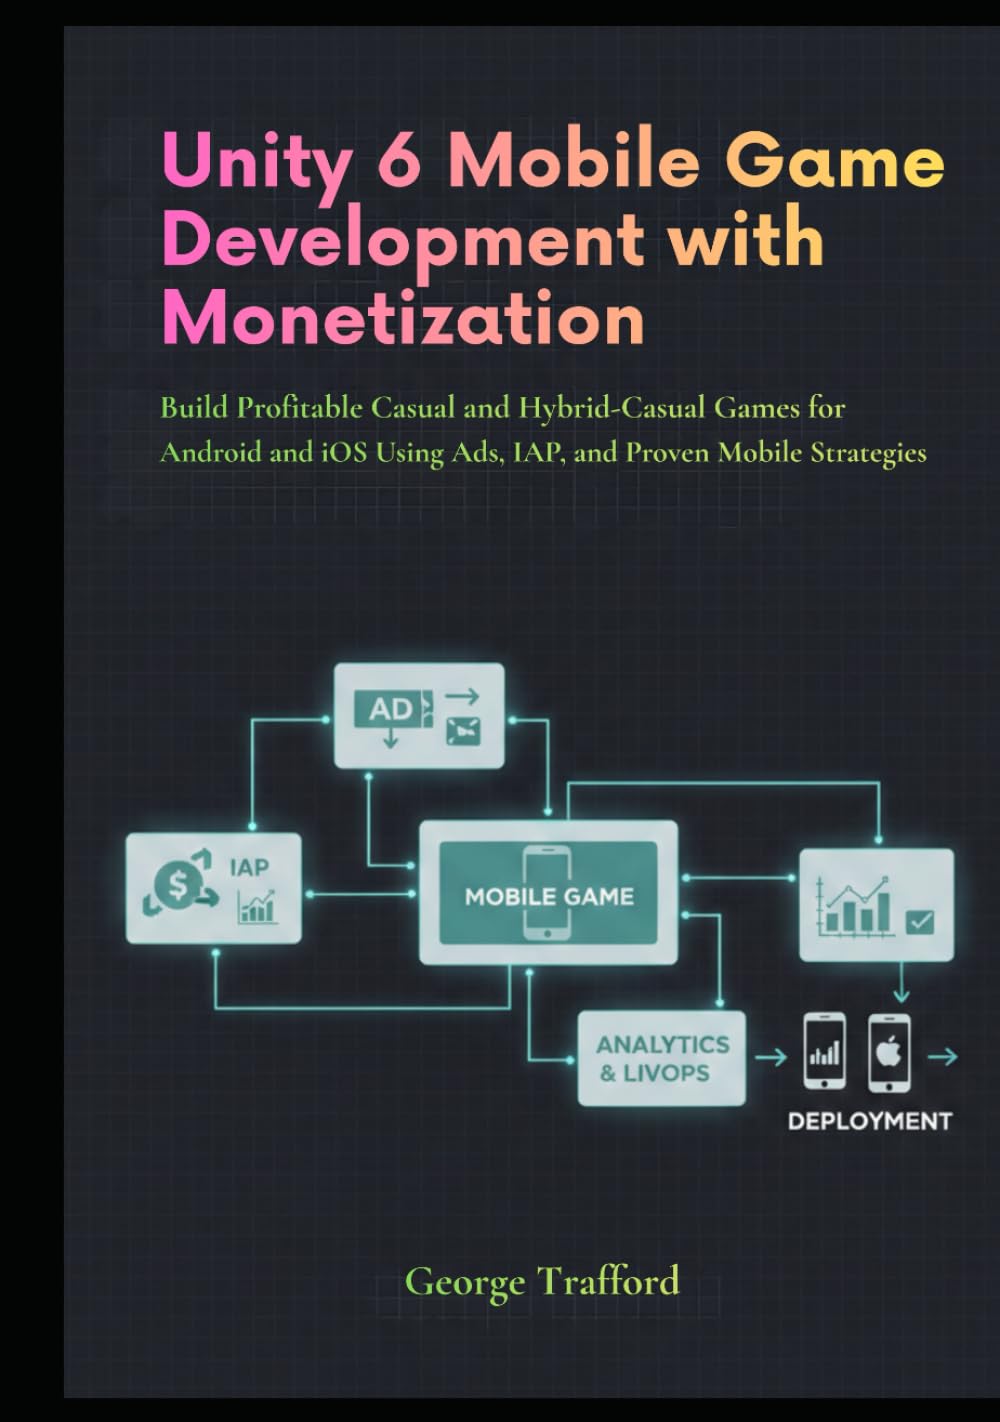Click subtitle line starting 'Build Profitable Casual'
Viewport: 1000px width, 1422px height.
pyautogui.click(x=503, y=407)
